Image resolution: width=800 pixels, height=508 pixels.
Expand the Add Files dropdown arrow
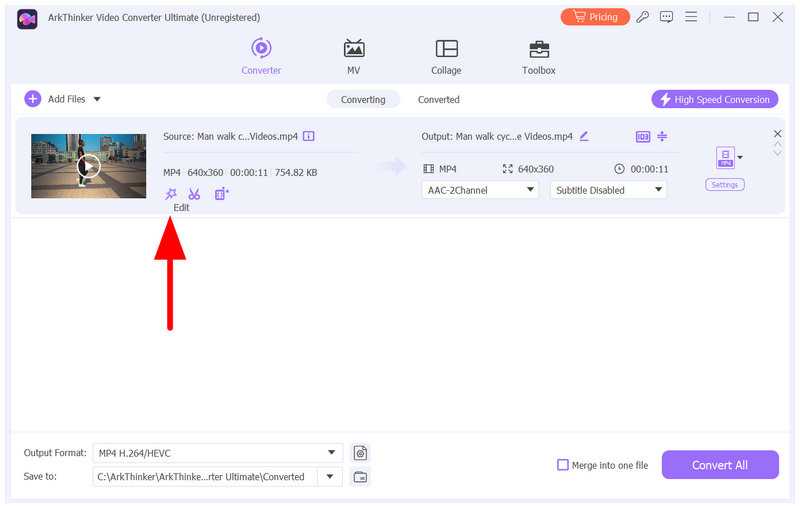(x=97, y=99)
